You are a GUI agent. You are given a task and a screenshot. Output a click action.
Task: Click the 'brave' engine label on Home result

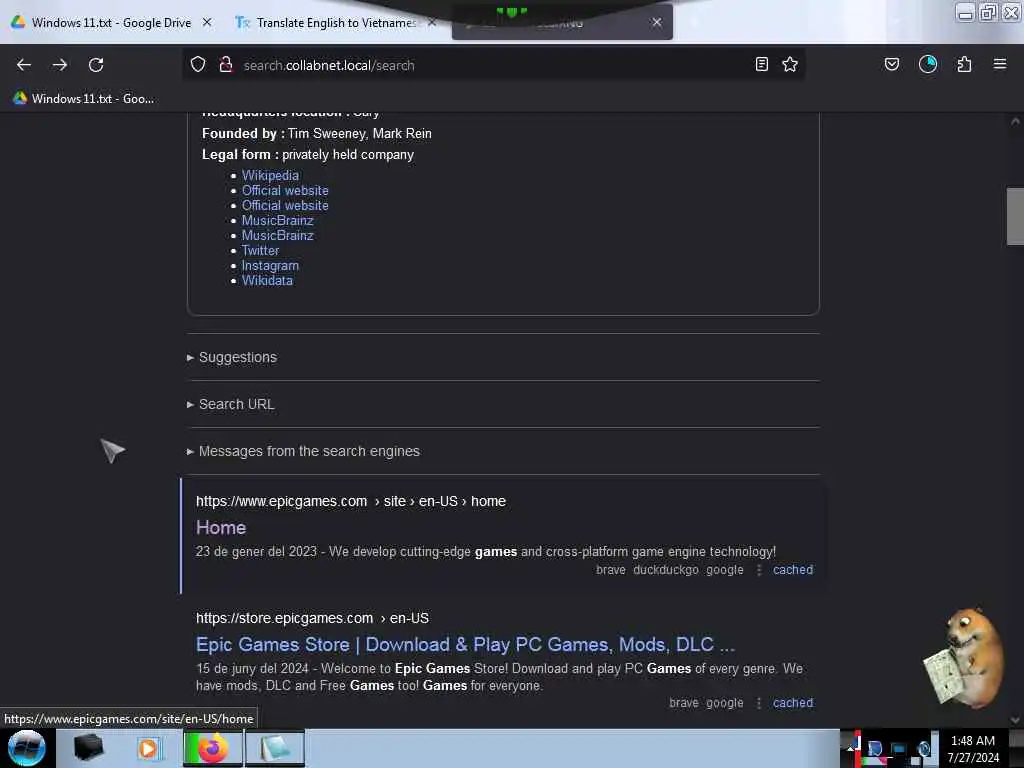pos(611,569)
